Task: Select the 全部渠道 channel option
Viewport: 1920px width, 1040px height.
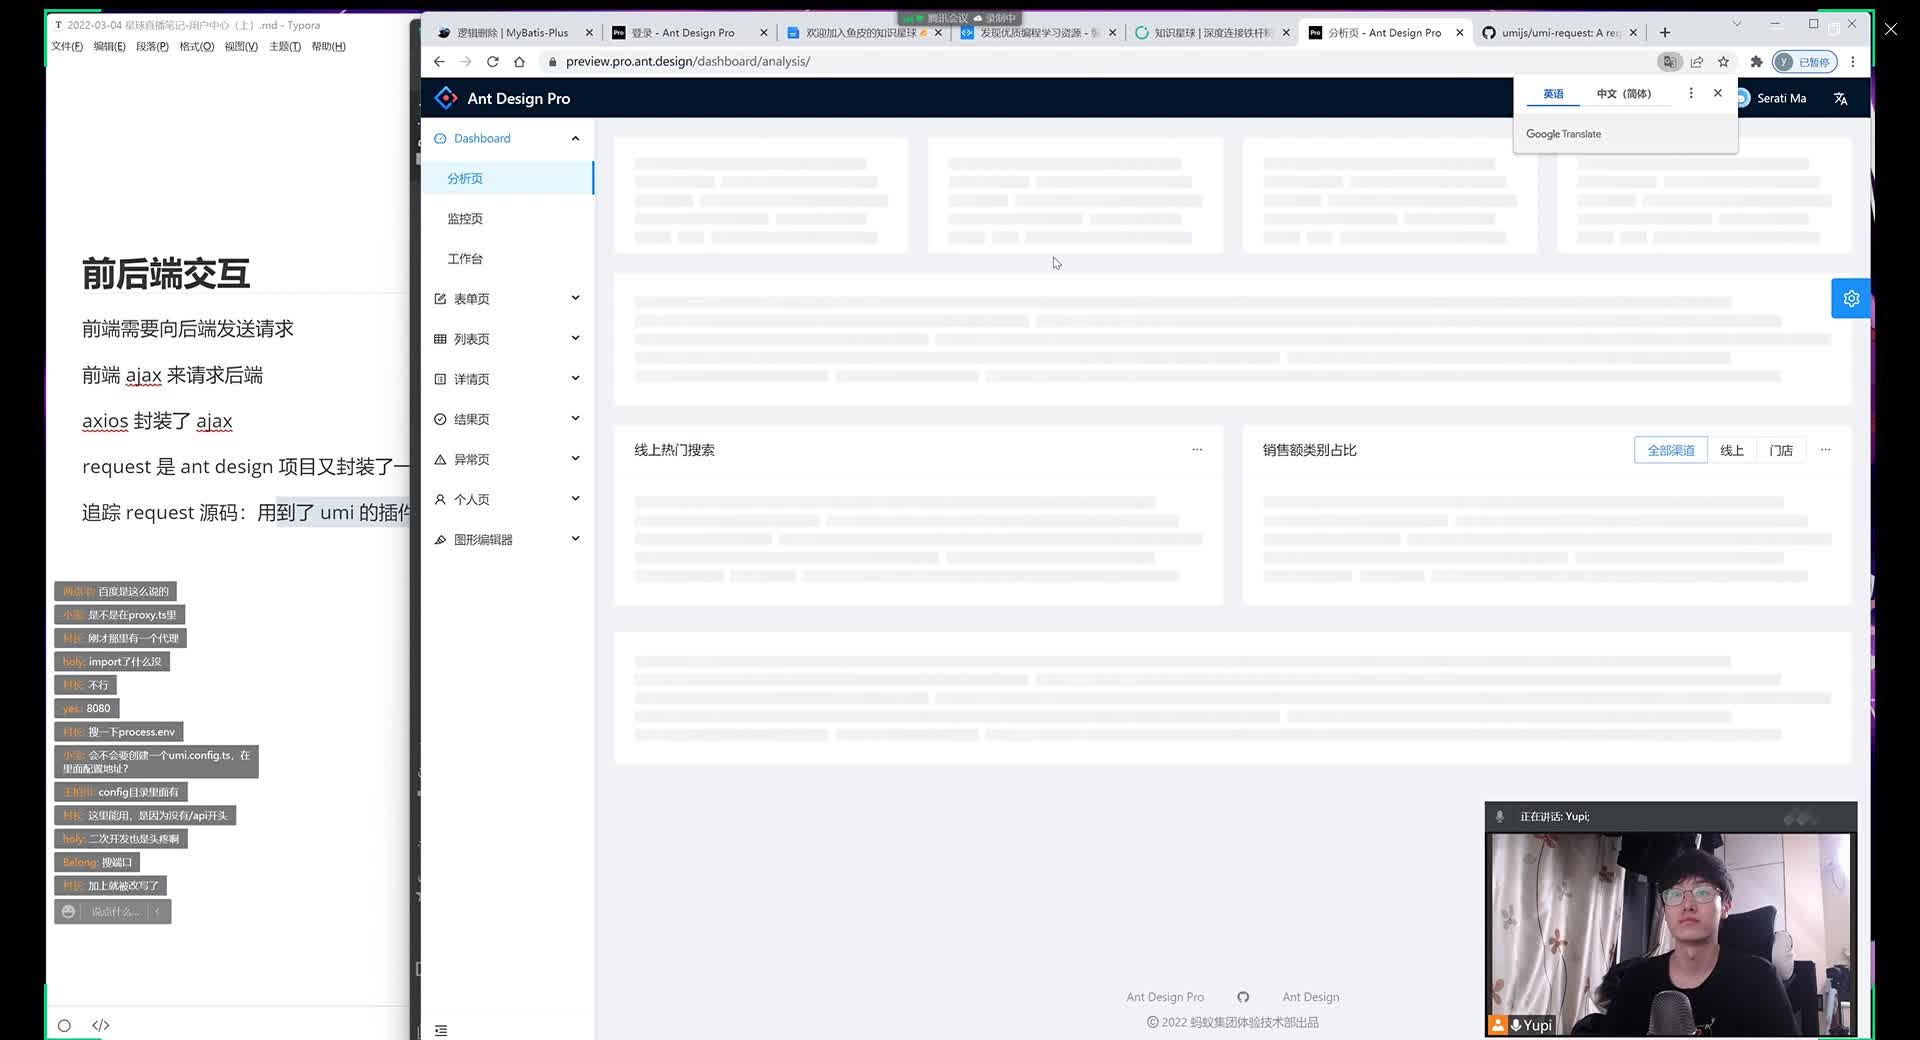Action: (x=1670, y=451)
